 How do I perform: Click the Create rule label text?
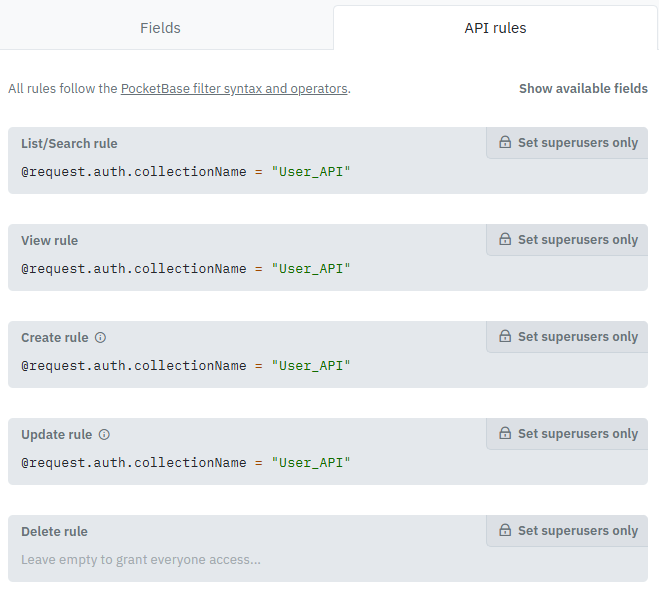[x=55, y=338]
